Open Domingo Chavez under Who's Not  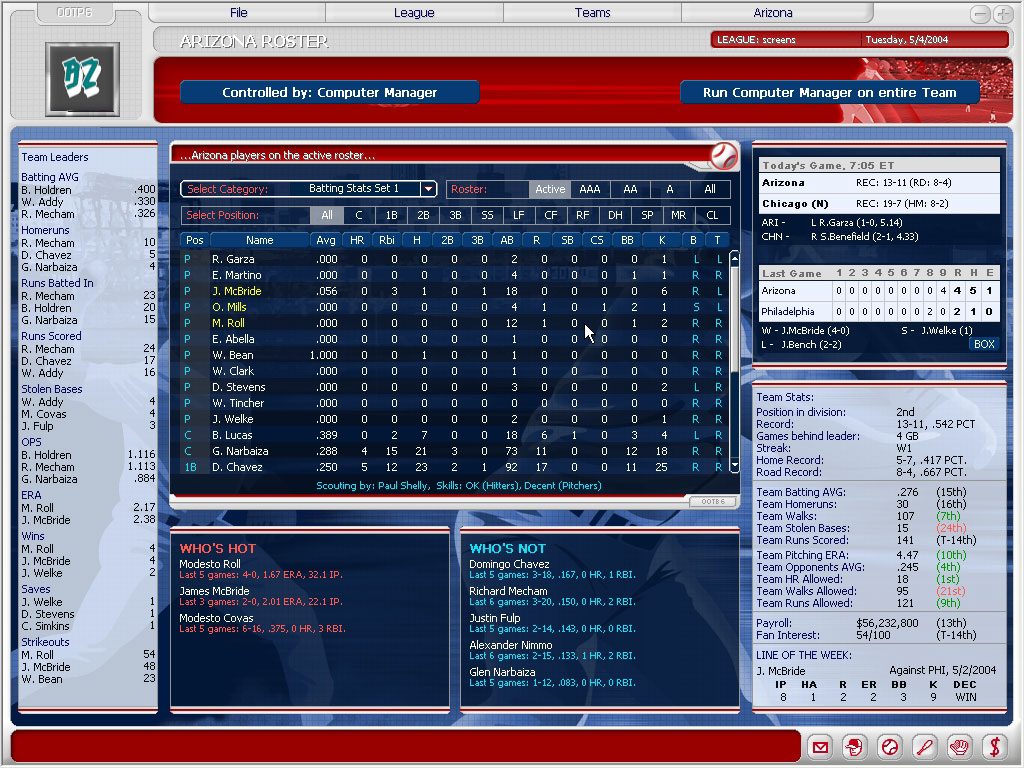(x=509, y=564)
